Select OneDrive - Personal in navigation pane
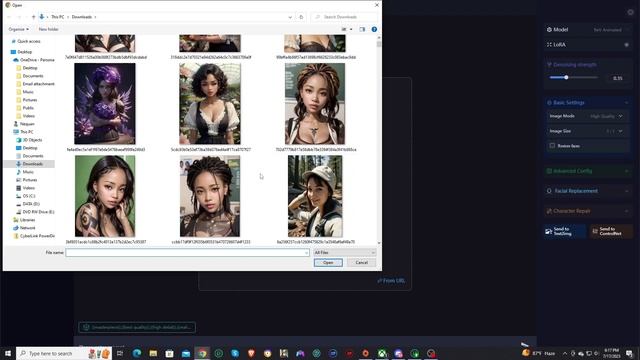 click(x=34, y=60)
